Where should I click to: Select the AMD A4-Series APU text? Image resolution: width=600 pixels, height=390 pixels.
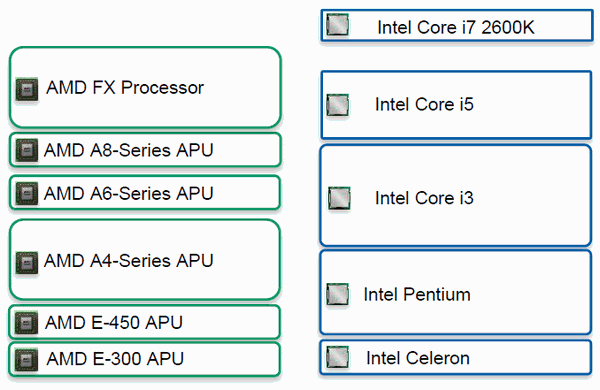point(129,261)
